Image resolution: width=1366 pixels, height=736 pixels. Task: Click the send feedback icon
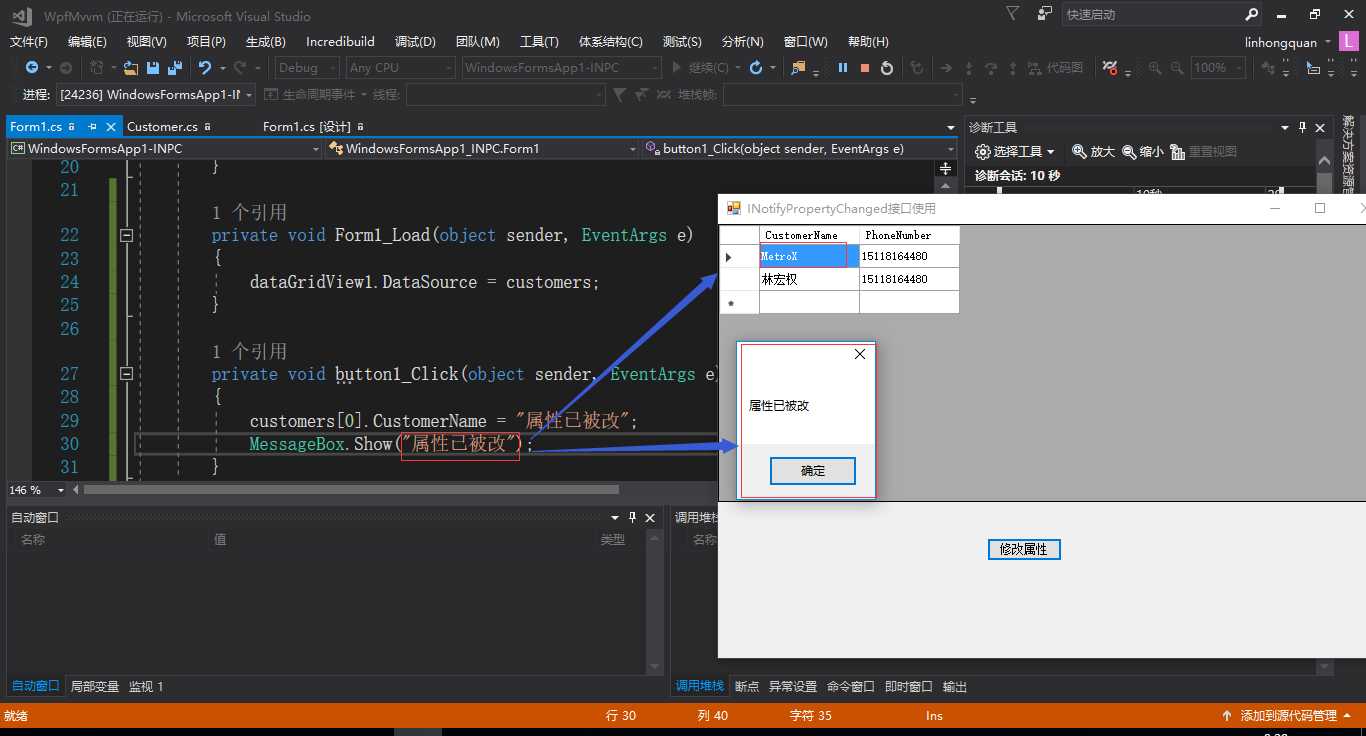coord(1045,14)
